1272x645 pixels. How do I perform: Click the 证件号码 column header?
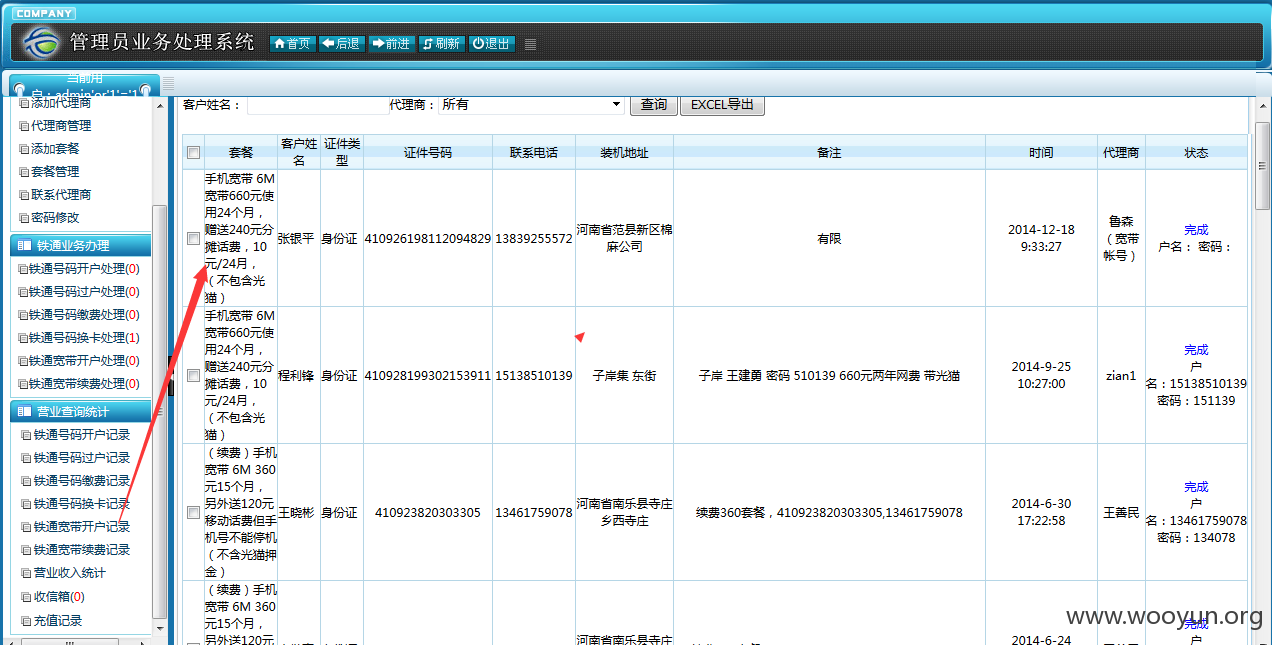click(x=428, y=153)
